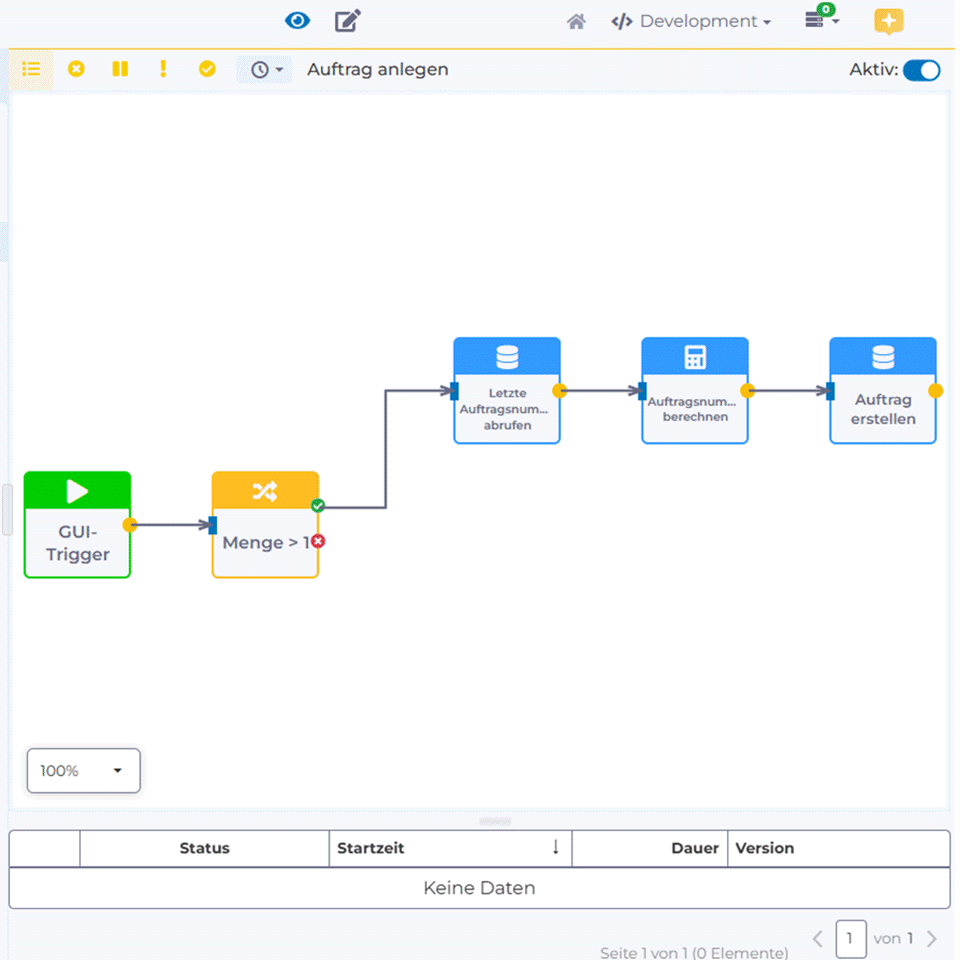Click the Auftragsnummer berechnen calculator node
This screenshot has width=960, height=960.
pos(695,391)
